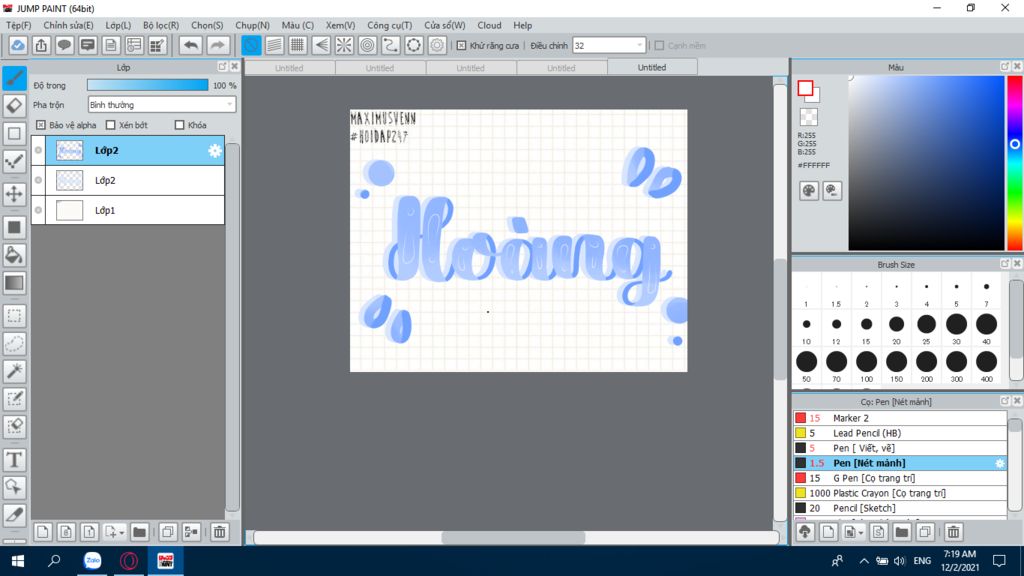Choose Lead Pencil (HB) brush
This screenshot has height=576, width=1024.
click(900, 433)
